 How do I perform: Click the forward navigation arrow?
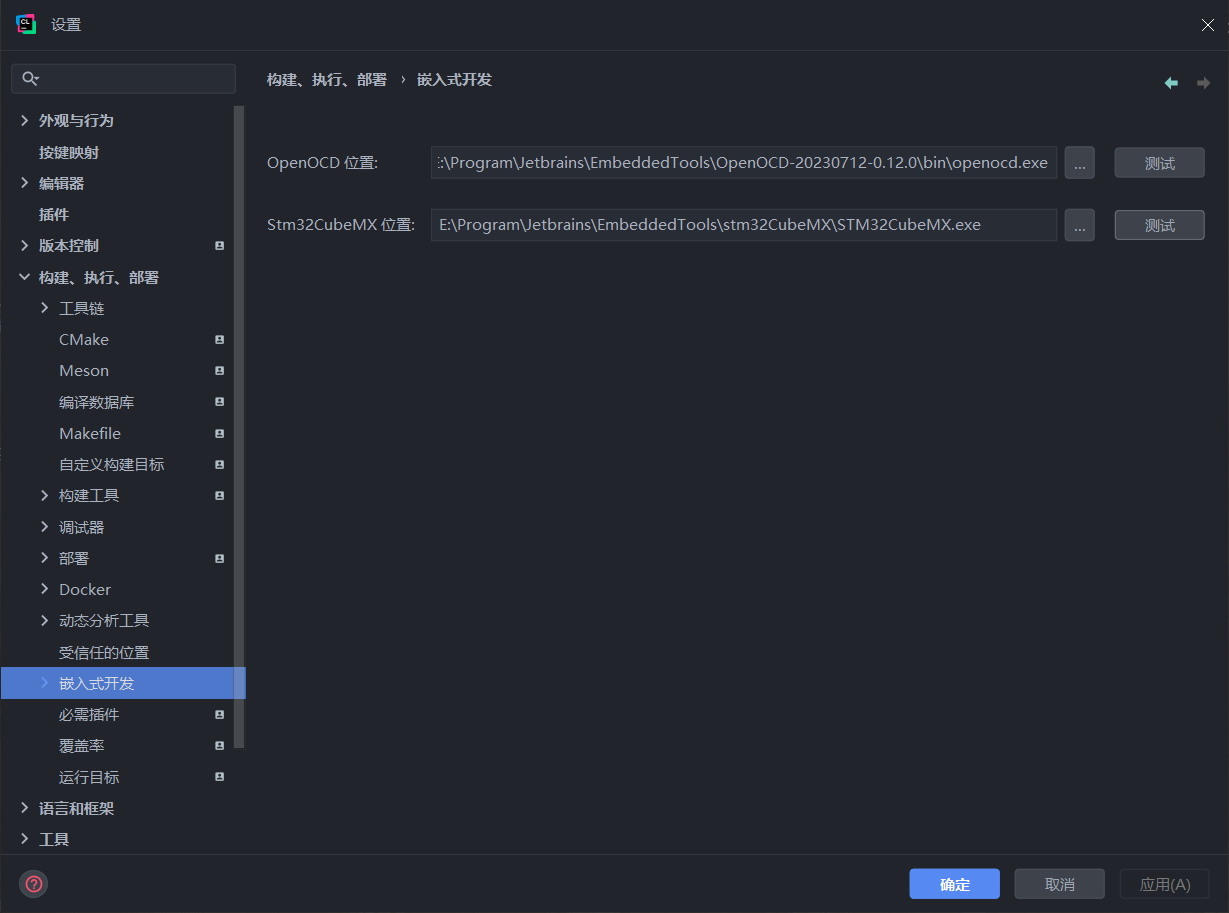click(x=1203, y=82)
